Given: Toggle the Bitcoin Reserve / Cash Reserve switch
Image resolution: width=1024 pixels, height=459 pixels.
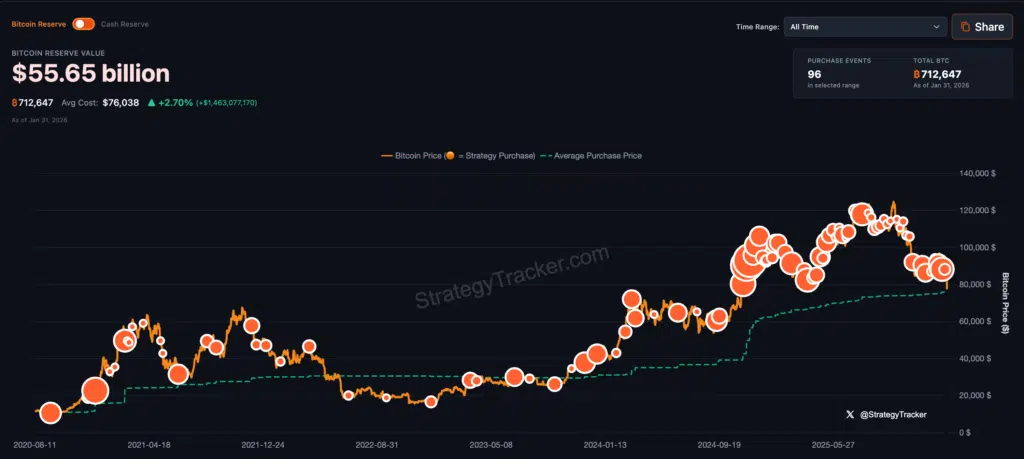Looking at the screenshot, I should pos(83,23).
